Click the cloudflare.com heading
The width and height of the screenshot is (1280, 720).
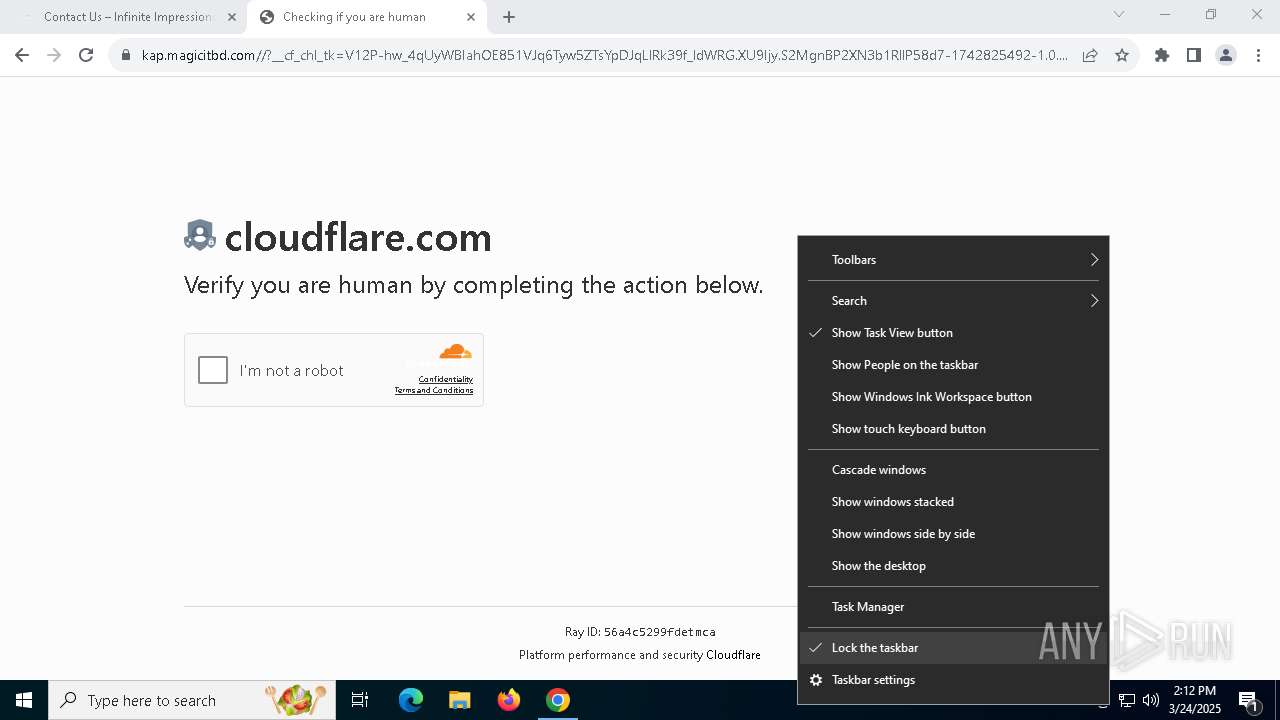[358, 238]
